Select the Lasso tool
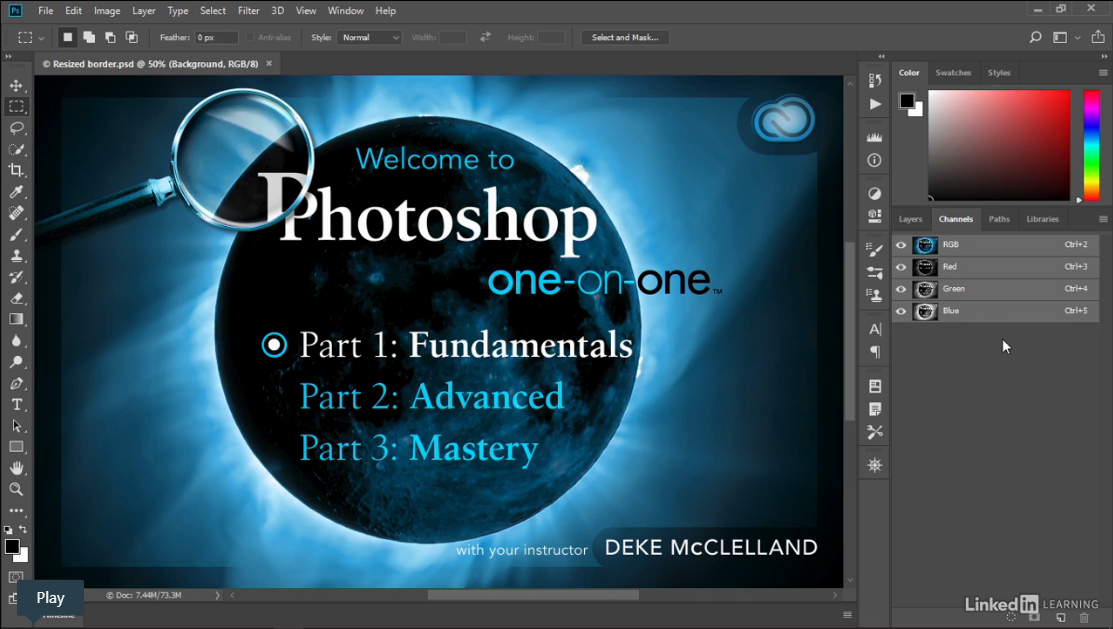This screenshot has height=629, width=1113. tap(16, 128)
